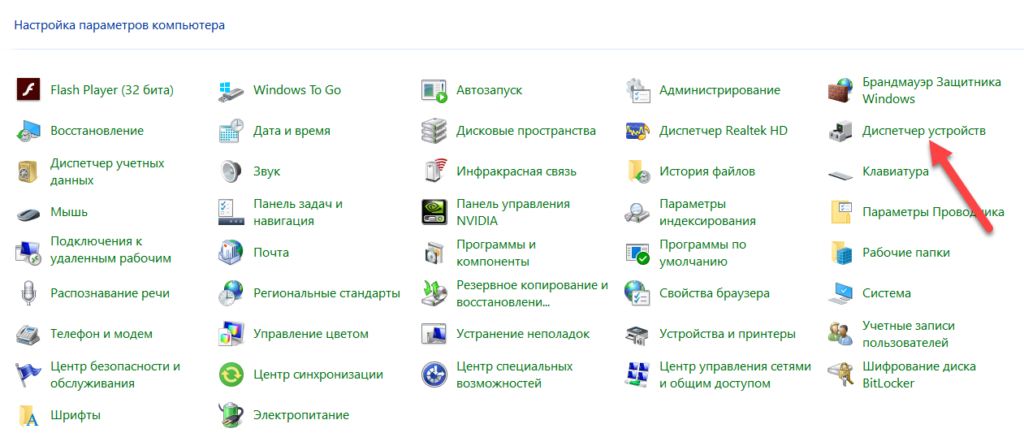Open Свойства браузера link
The image size is (1024, 446).
tap(714, 293)
